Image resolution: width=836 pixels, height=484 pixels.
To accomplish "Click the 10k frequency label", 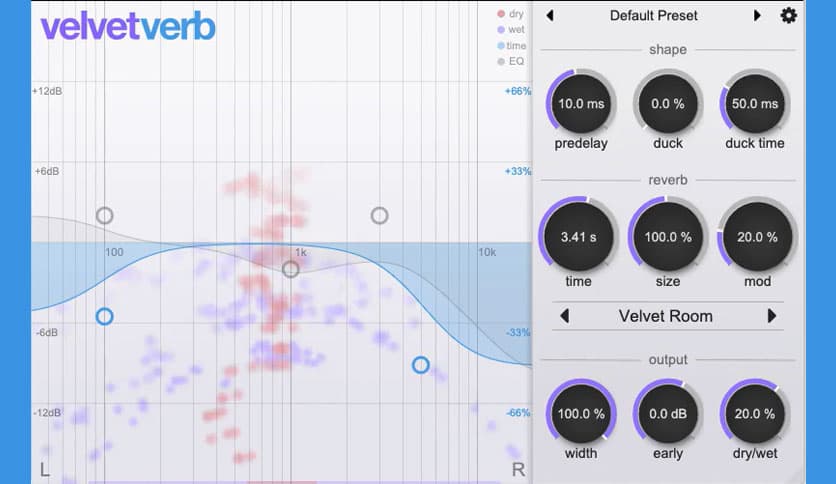I will tap(487, 252).
